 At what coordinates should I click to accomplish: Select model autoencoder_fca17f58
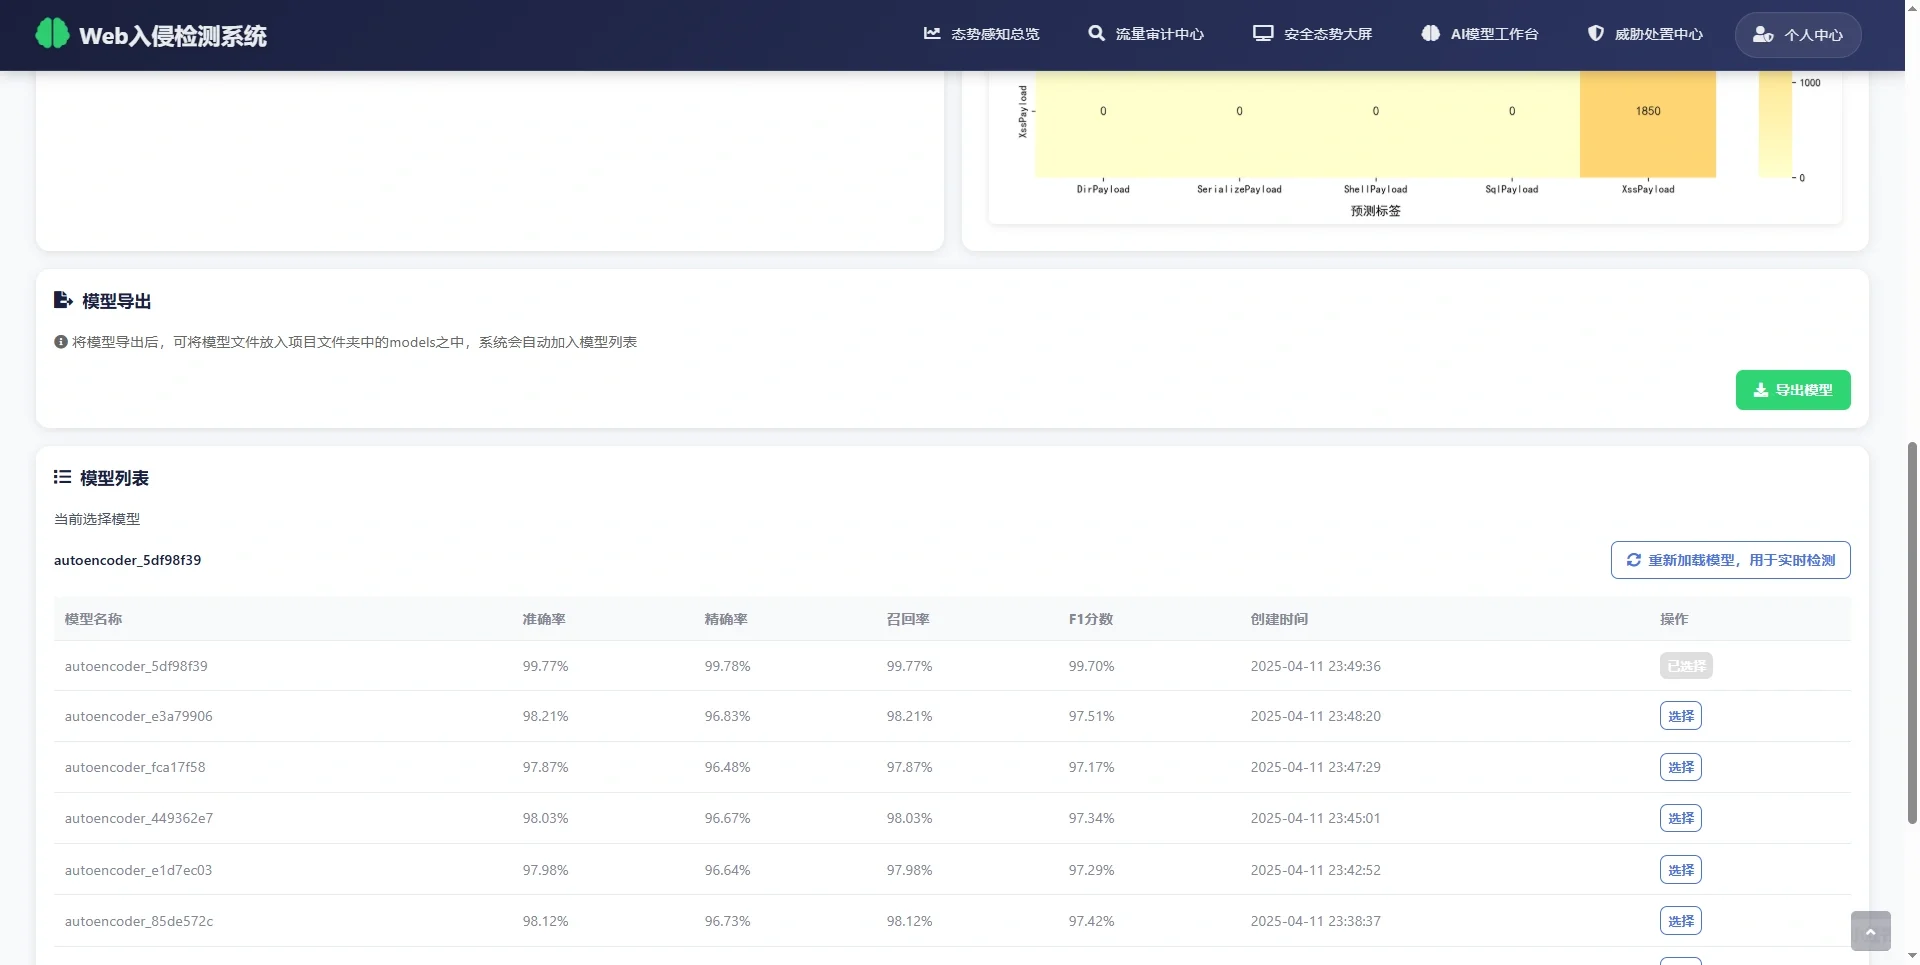tap(1681, 767)
